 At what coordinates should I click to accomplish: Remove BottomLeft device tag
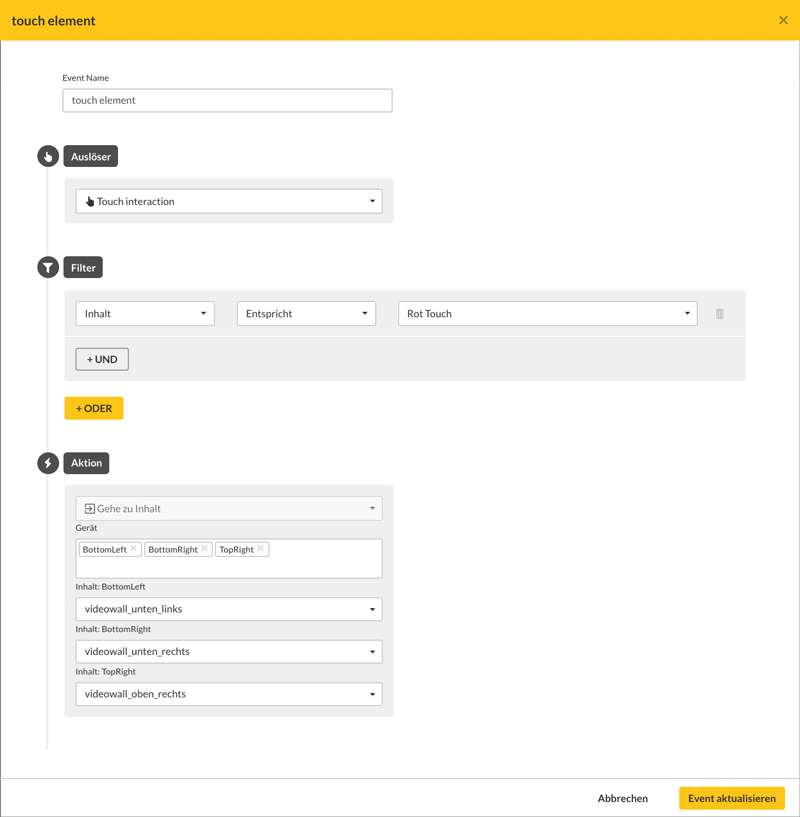(133, 548)
